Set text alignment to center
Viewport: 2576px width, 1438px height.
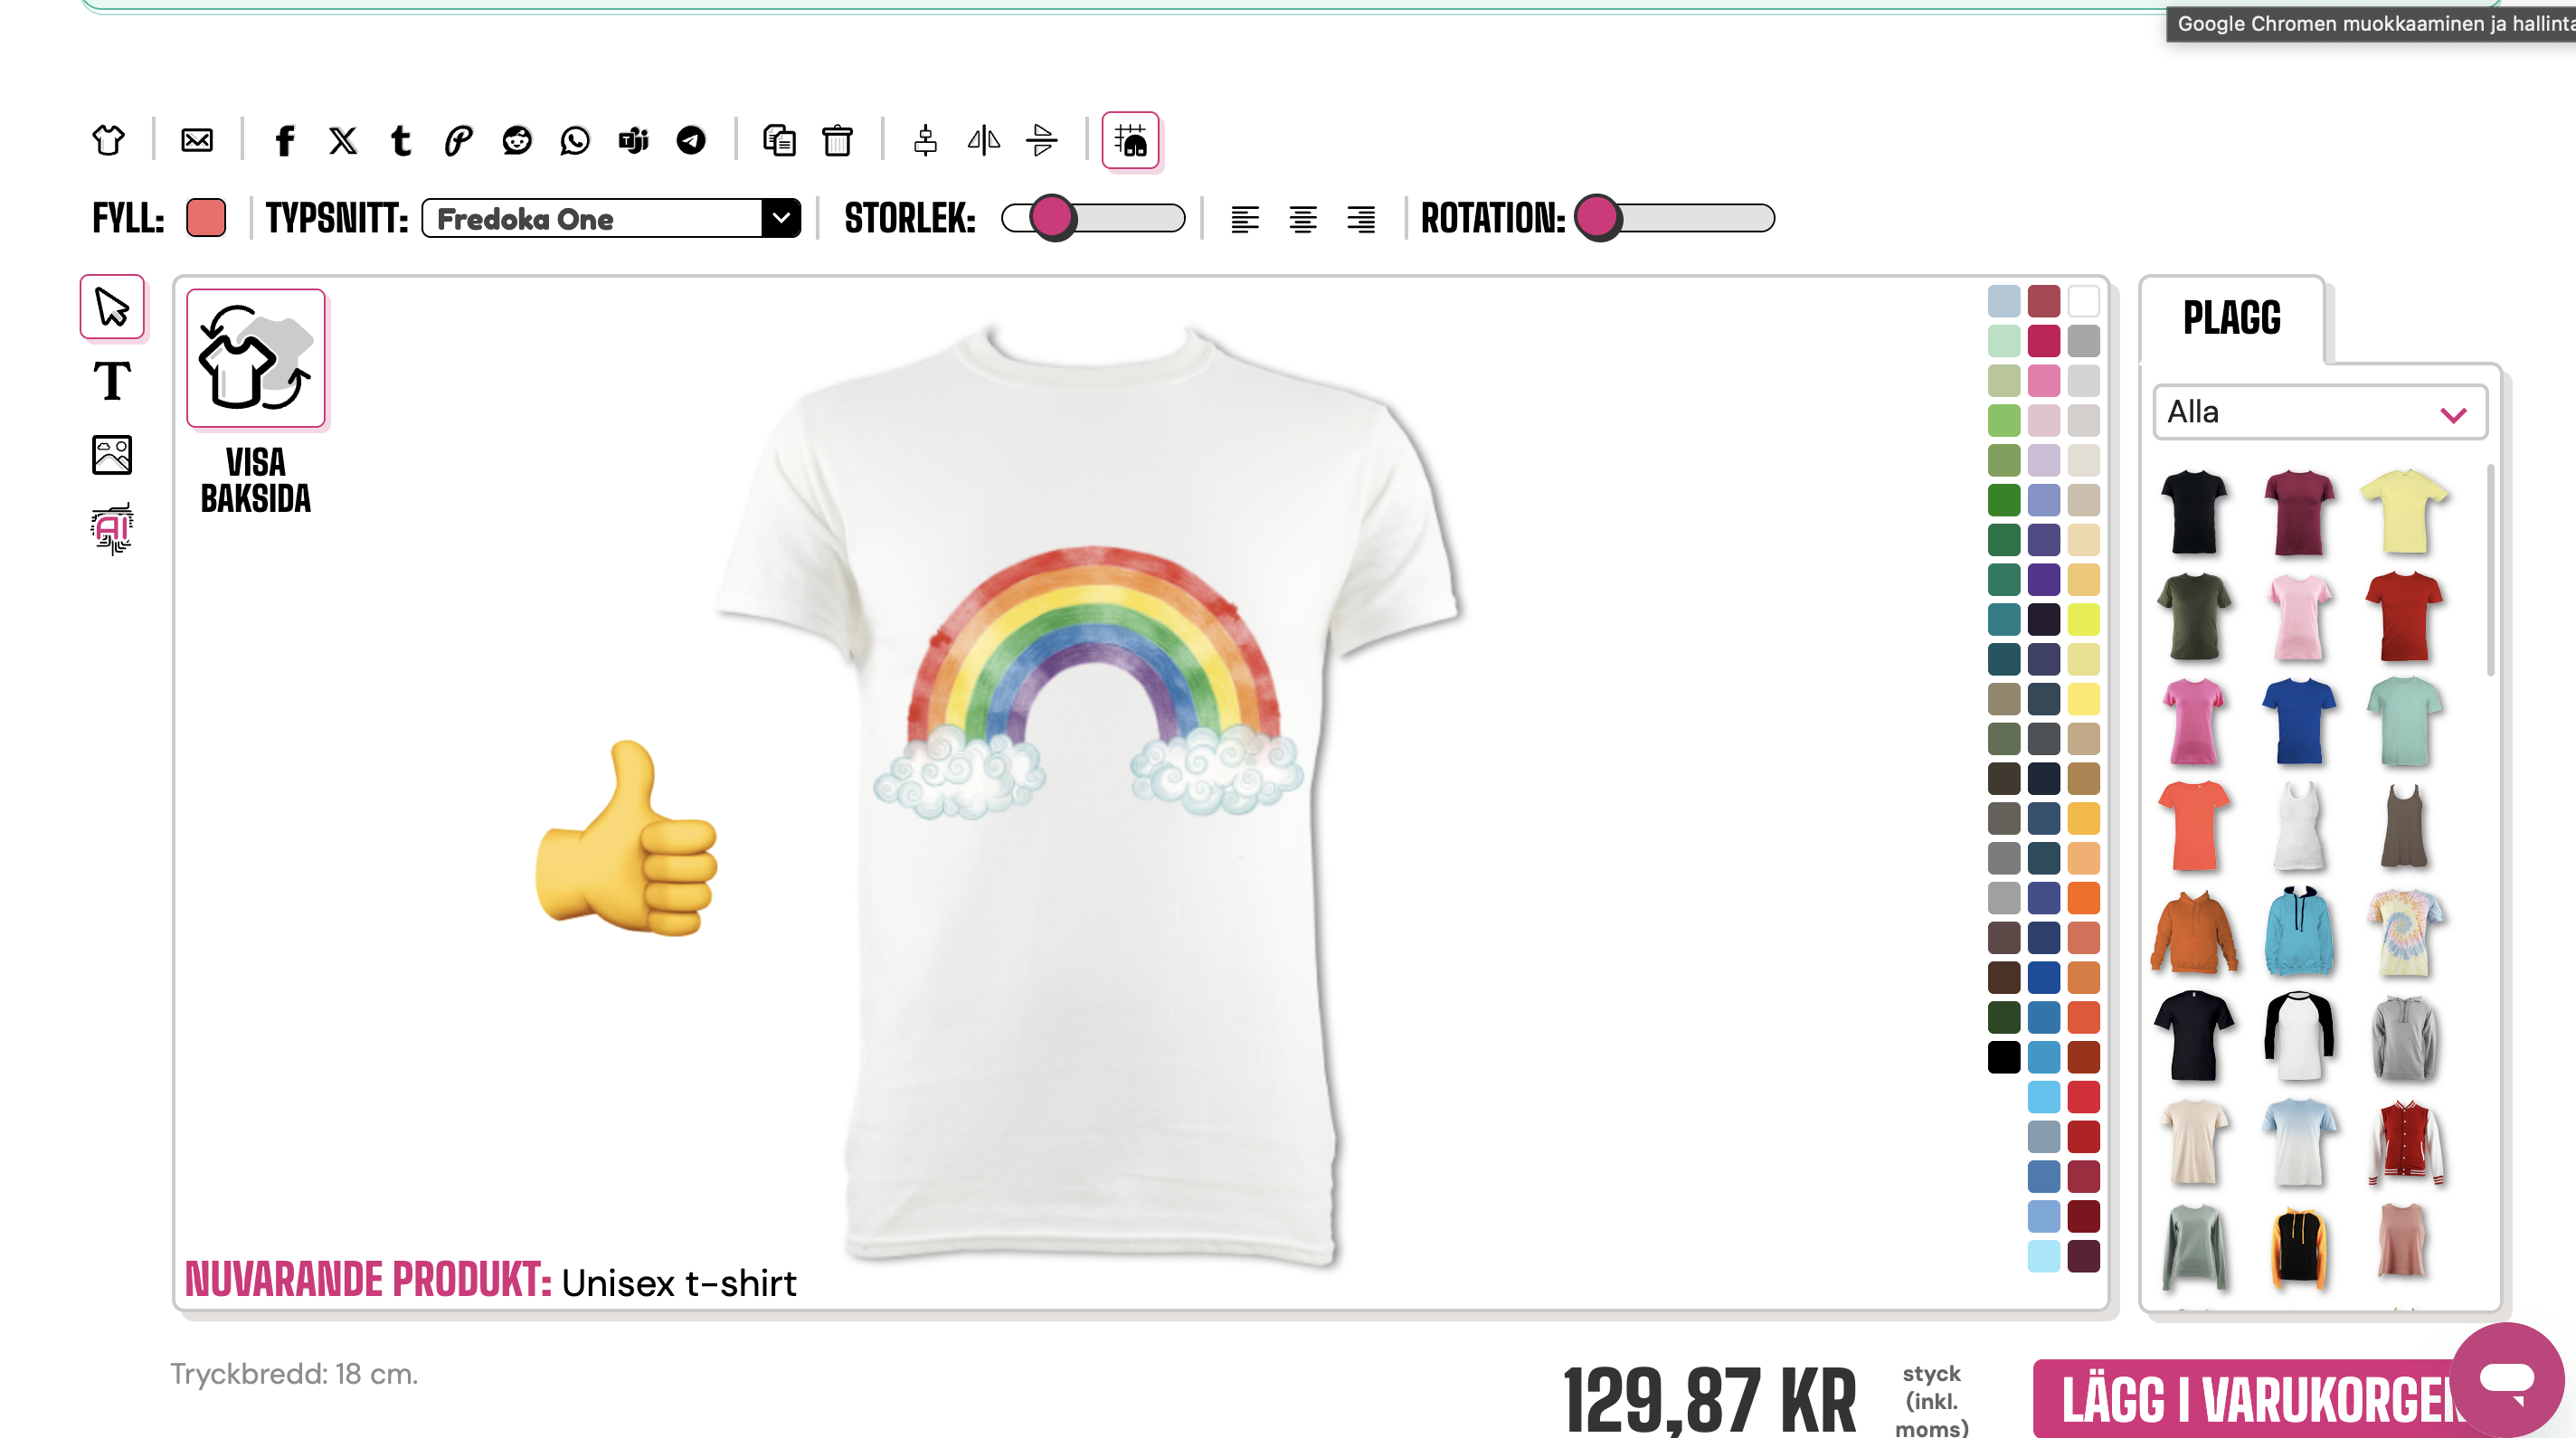pos(1302,219)
